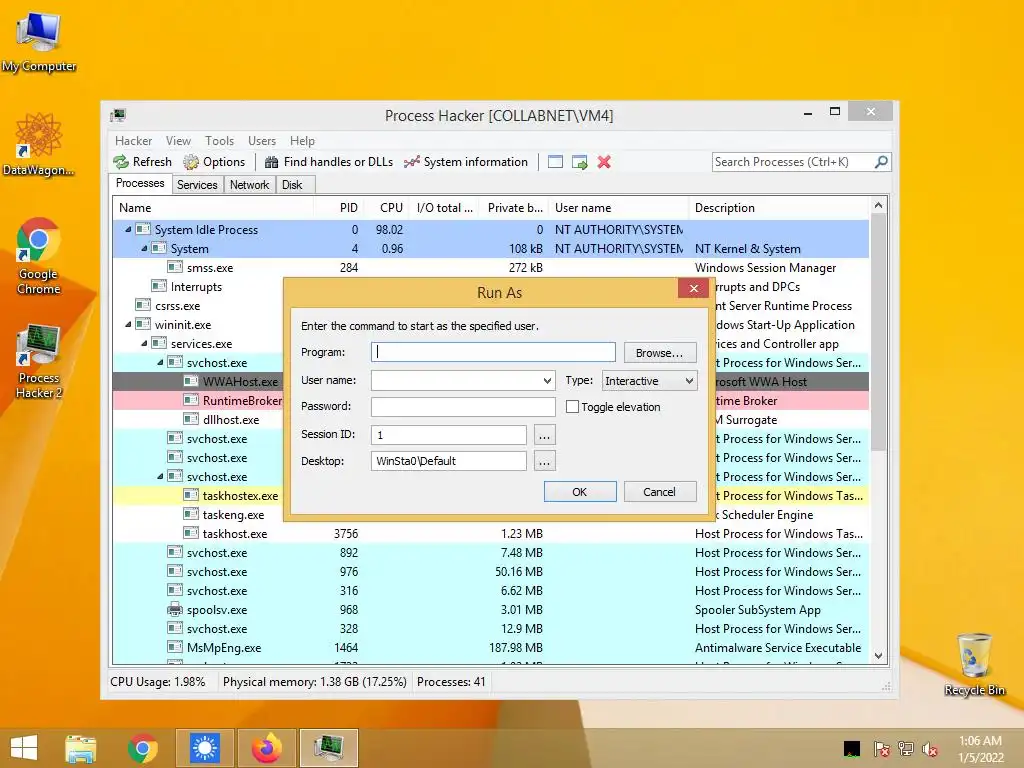Collapse svchost.exe above WWAHost.exe

tap(161, 362)
